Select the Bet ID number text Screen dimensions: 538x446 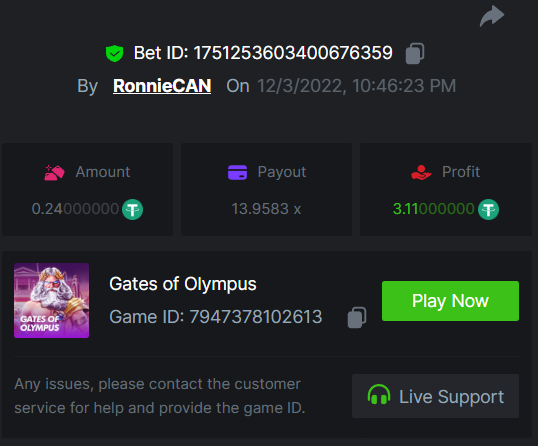(x=293, y=53)
